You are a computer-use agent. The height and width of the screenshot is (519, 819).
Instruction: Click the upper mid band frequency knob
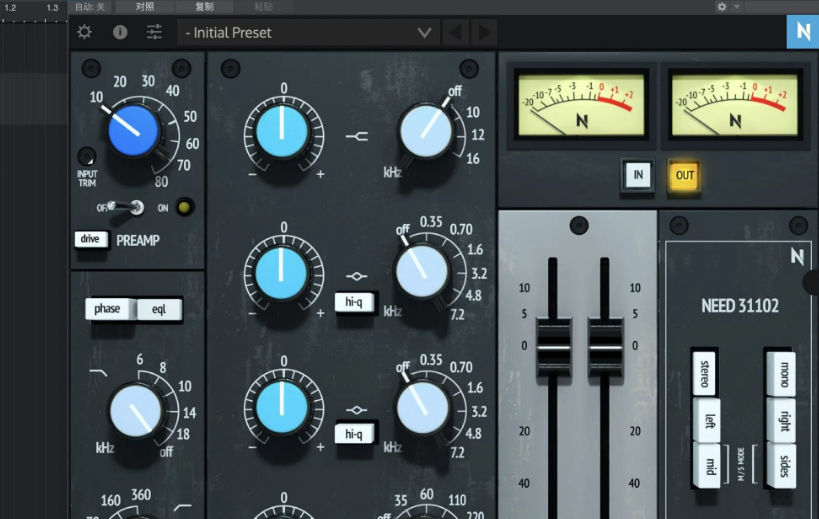click(x=422, y=272)
